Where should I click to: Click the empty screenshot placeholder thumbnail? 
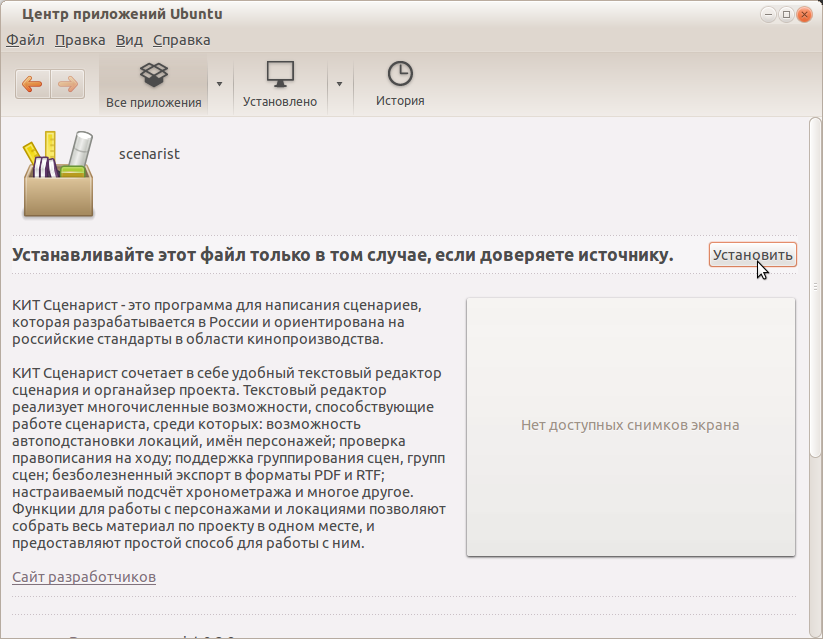click(x=630, y=426)
